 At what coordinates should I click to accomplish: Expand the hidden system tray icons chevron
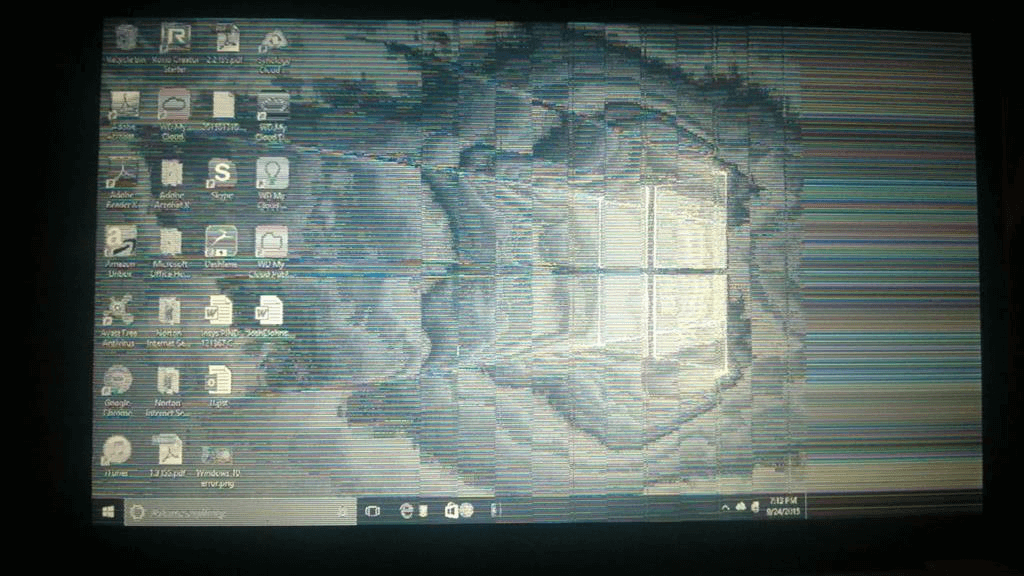click(726, 507)
